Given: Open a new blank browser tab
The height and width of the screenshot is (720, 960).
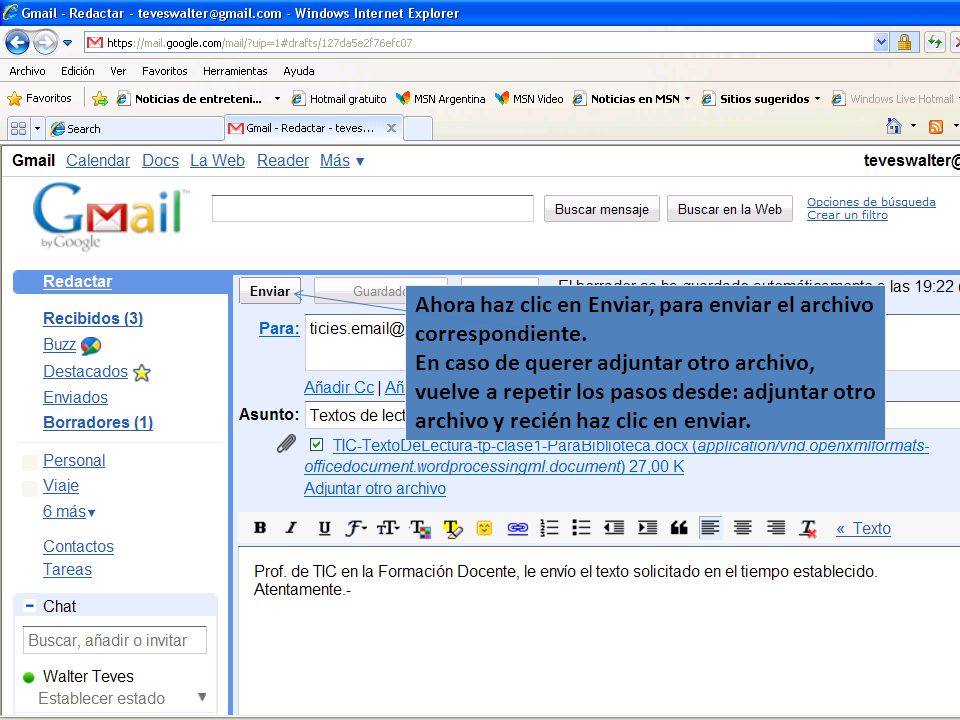Looking at the screenshot, I should pos(418,129).
